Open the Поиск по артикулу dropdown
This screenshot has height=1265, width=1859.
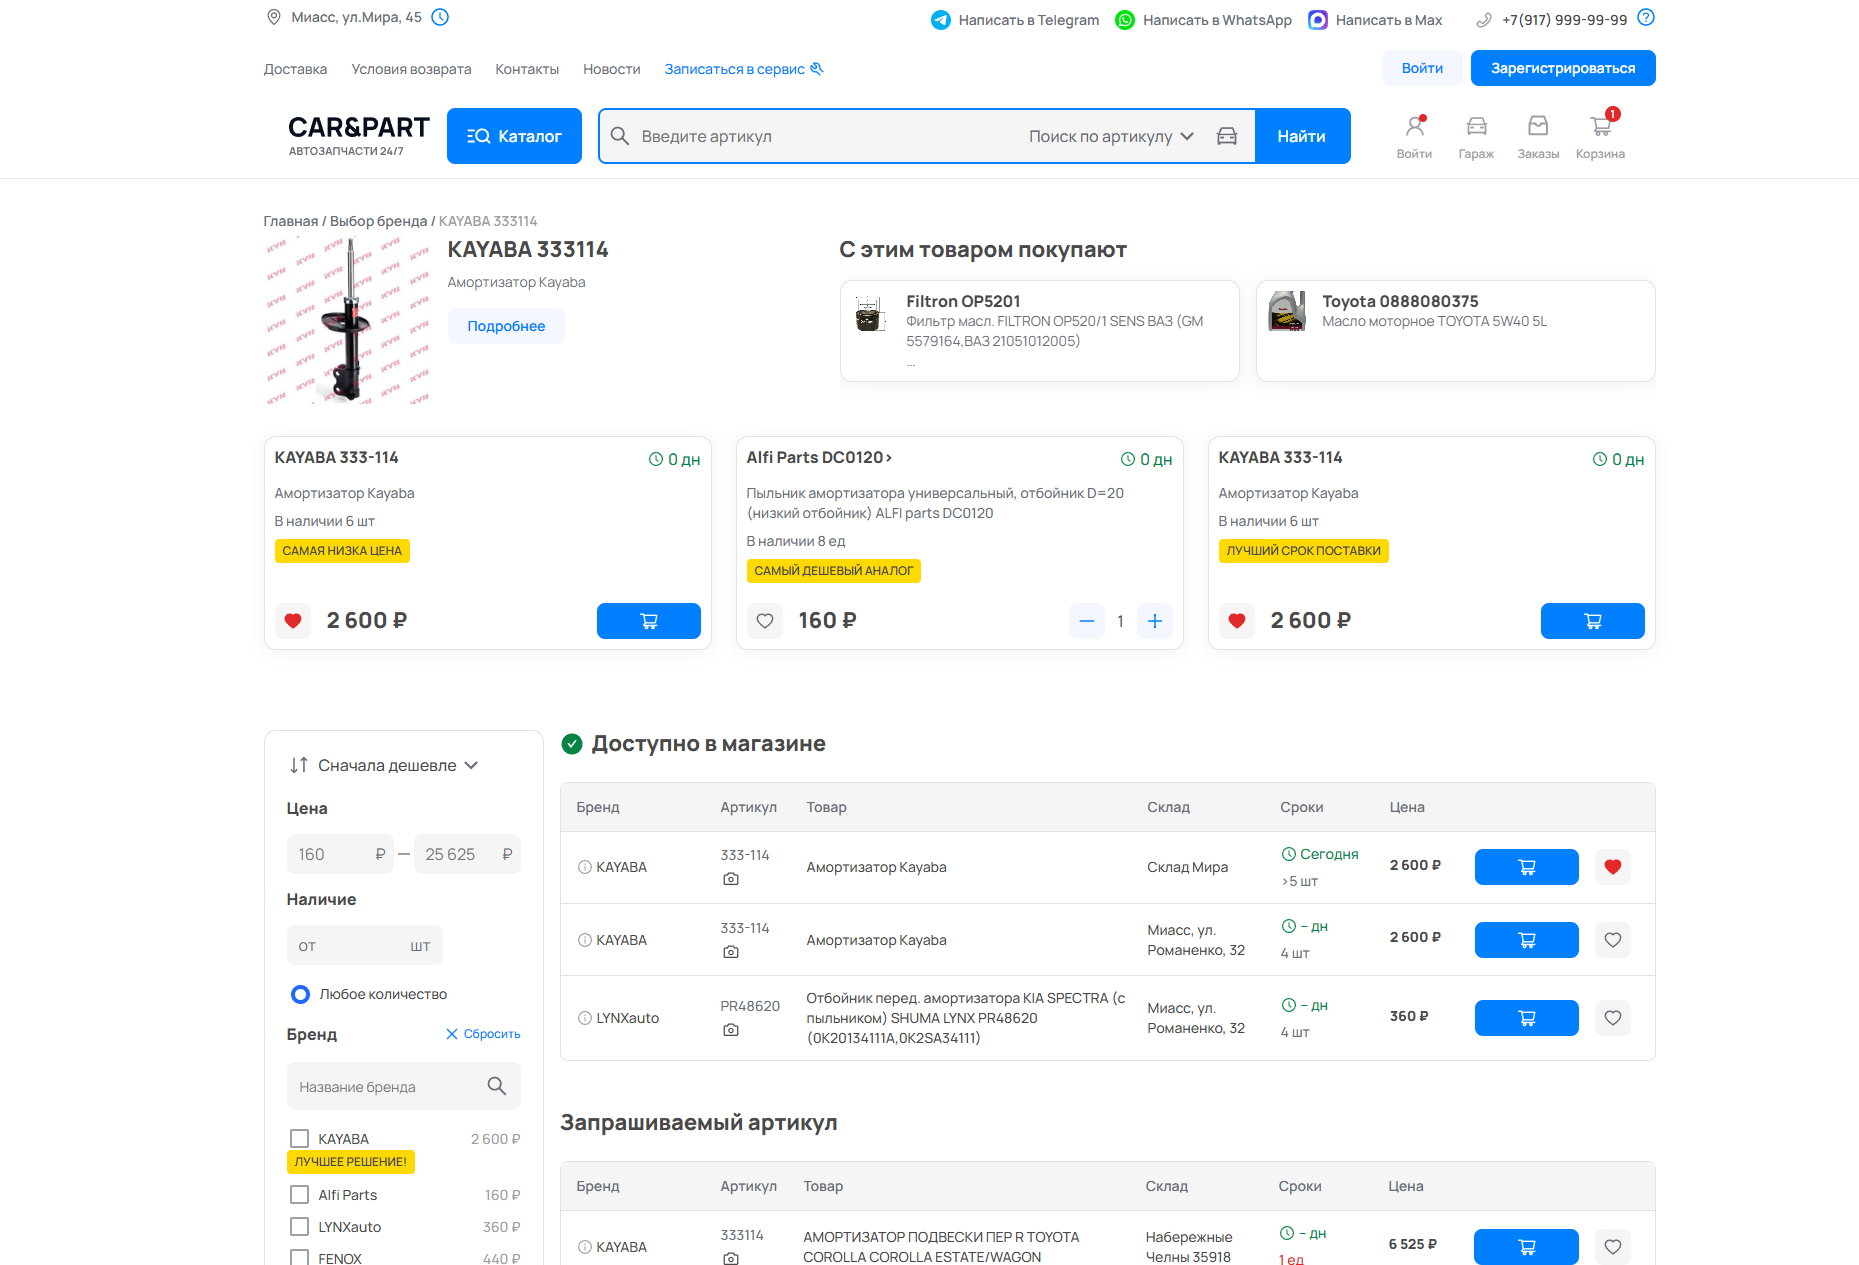click(1110, 135)
